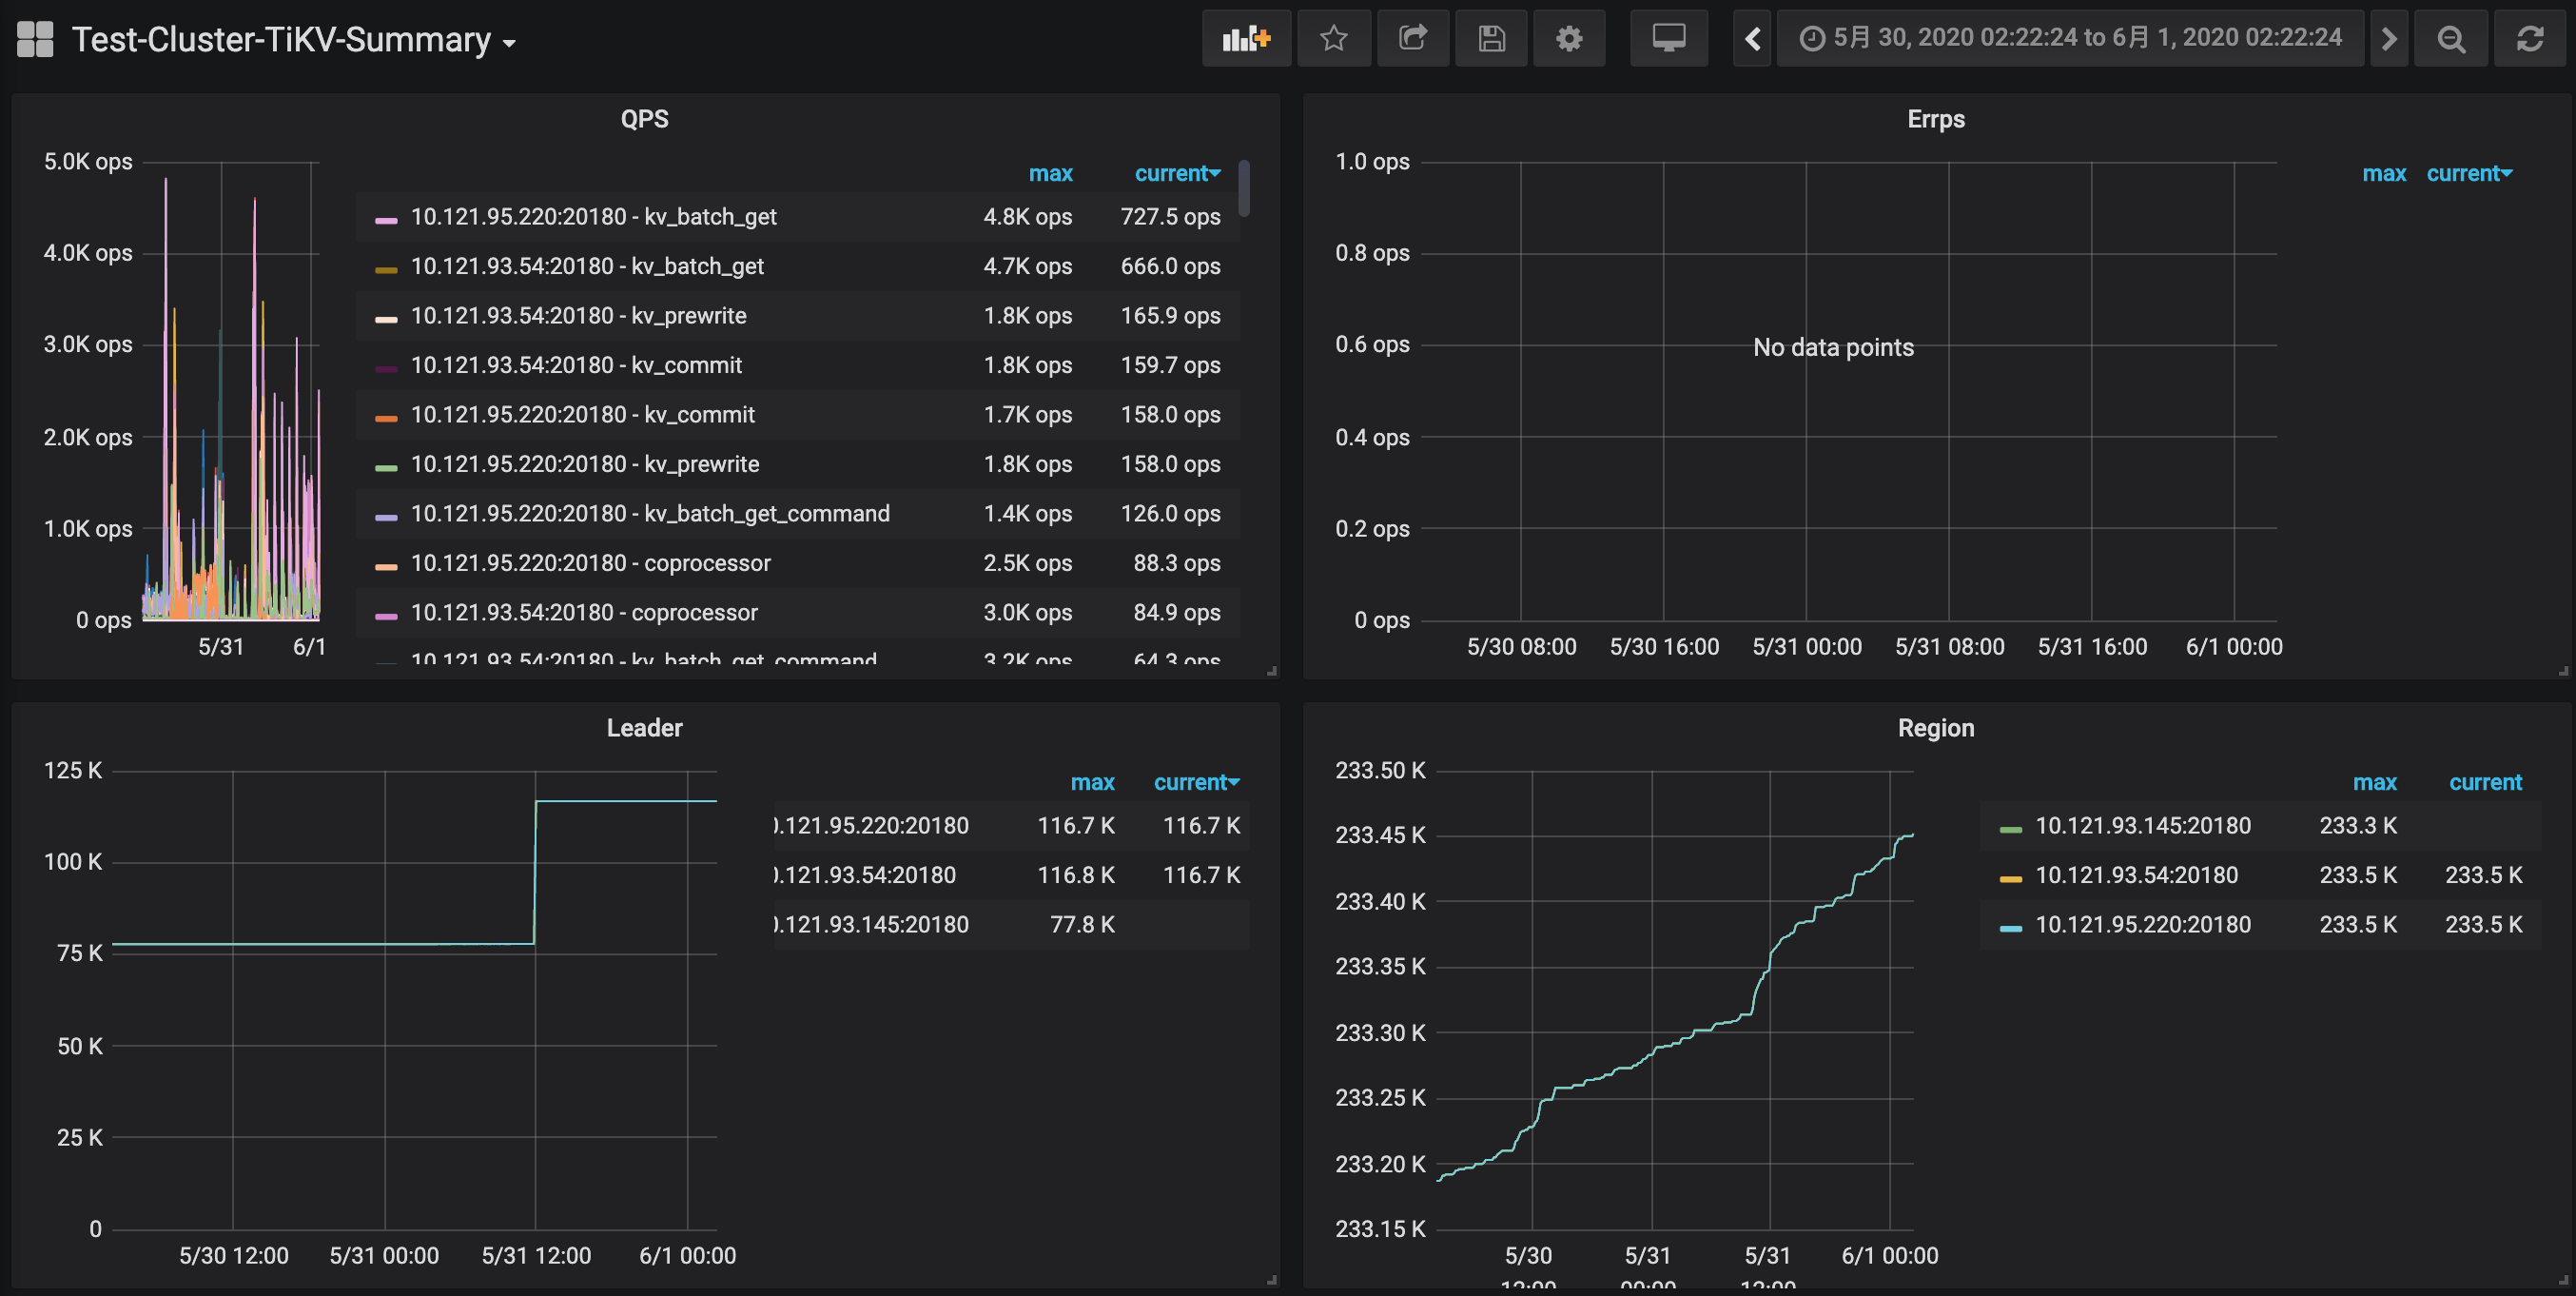Toggle 10.121.95.220:20180 kv_batch_get series

tap(593, 217)
